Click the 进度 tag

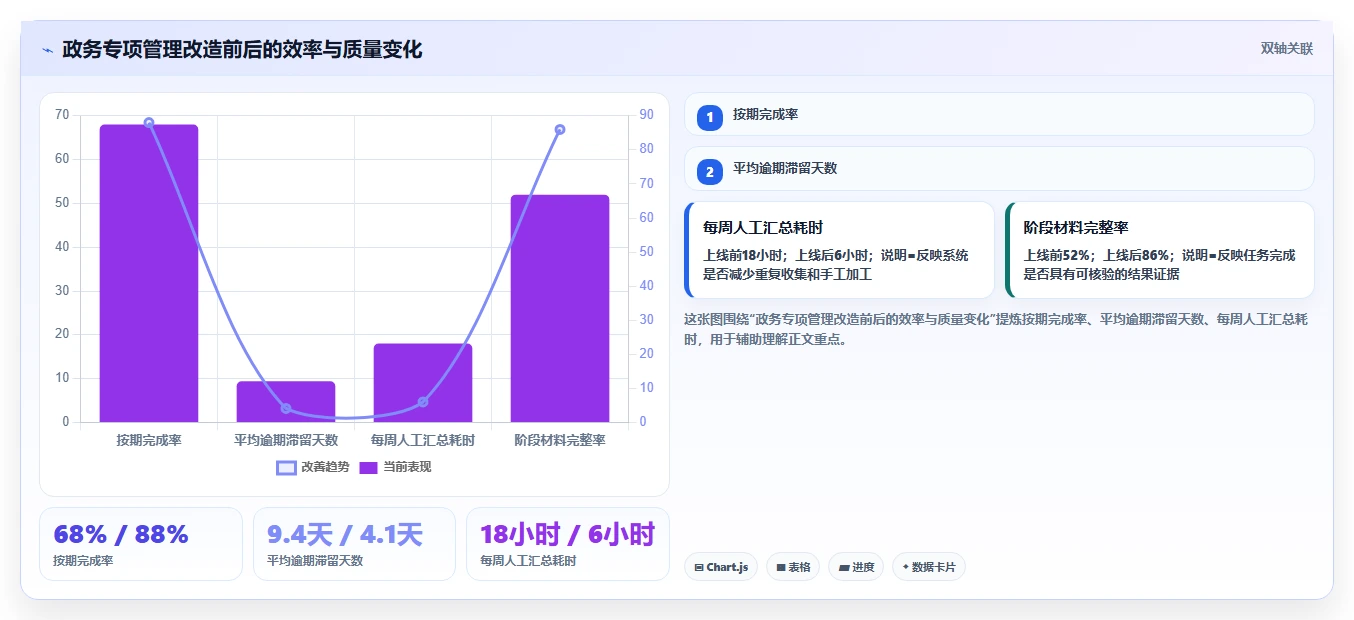(x=856, y=567)
